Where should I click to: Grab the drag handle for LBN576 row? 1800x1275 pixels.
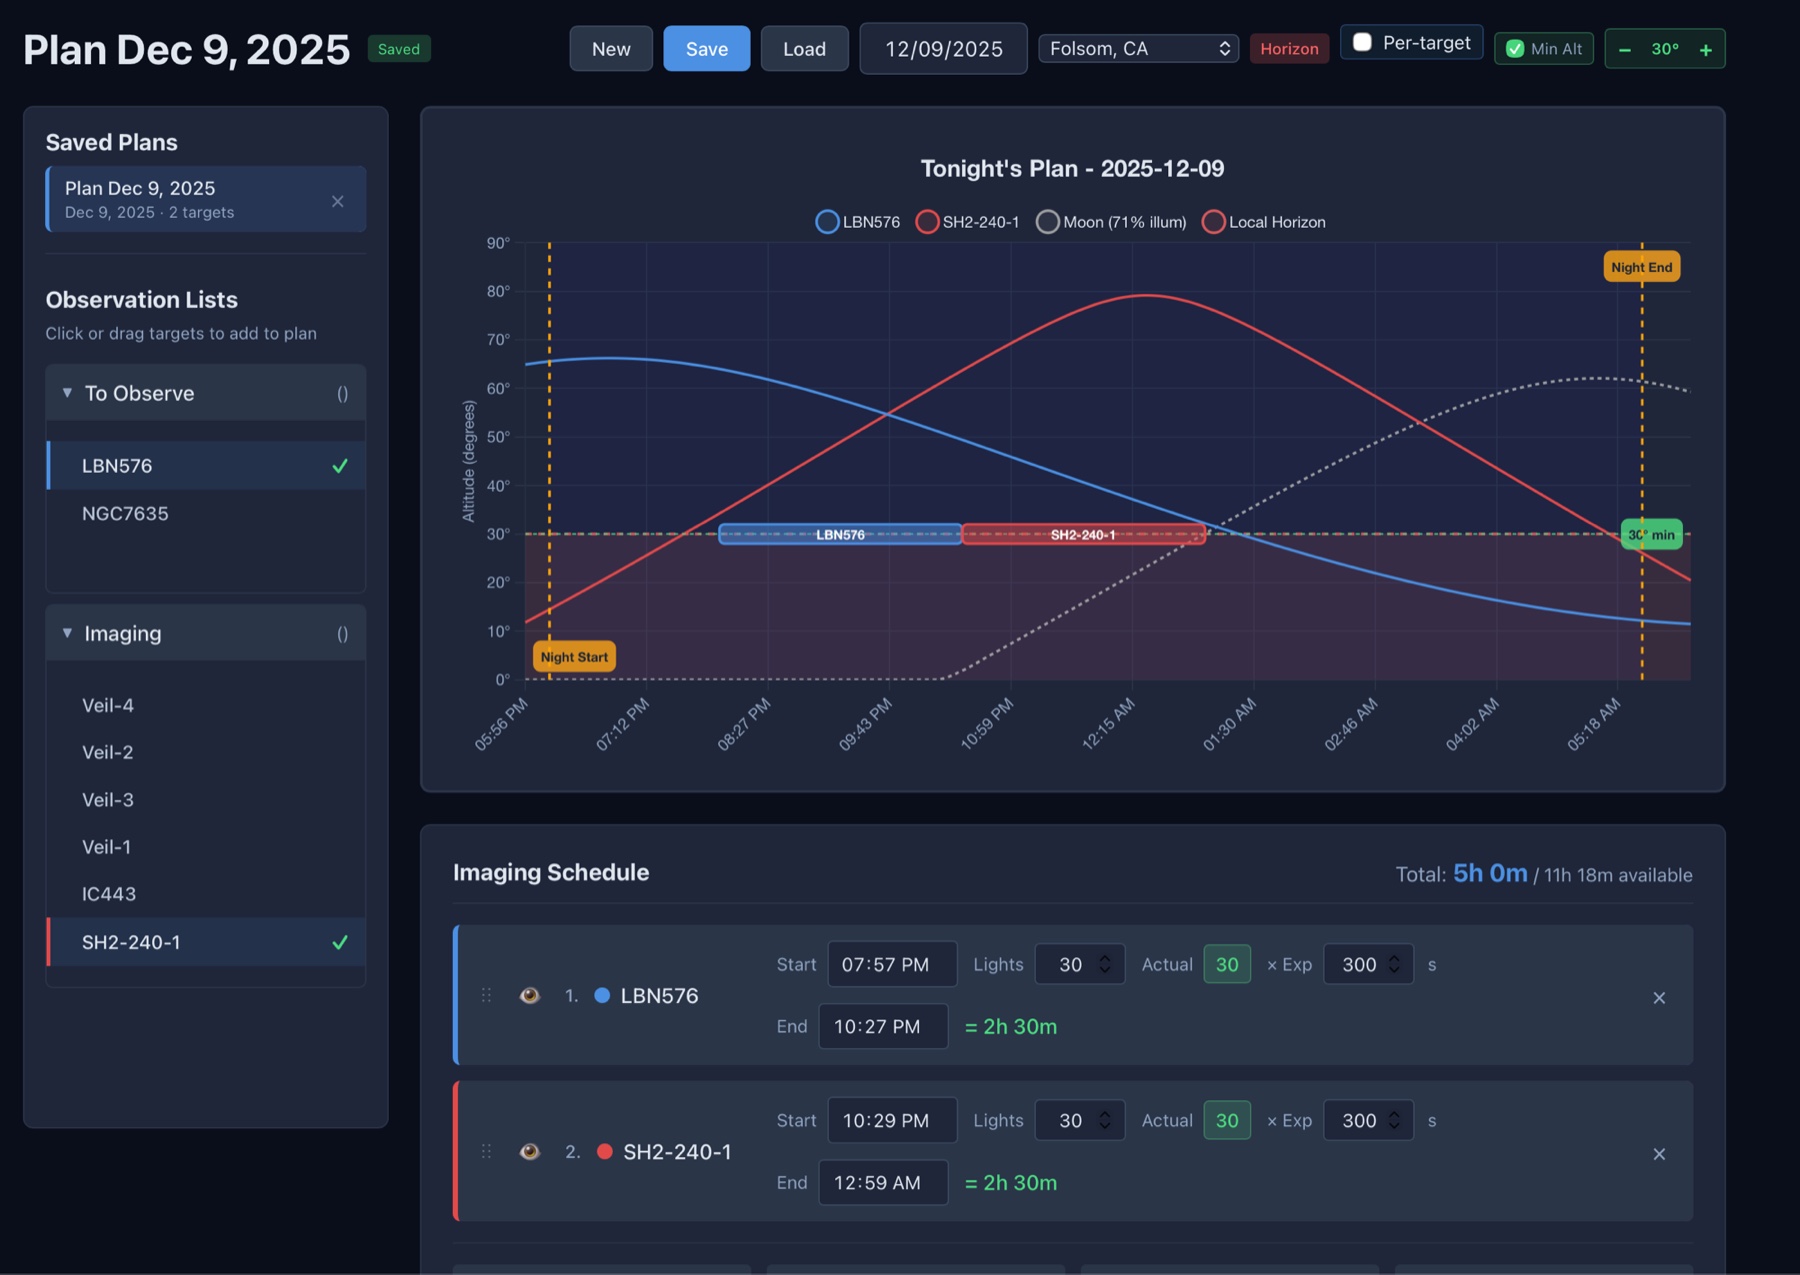click(486, 995)
